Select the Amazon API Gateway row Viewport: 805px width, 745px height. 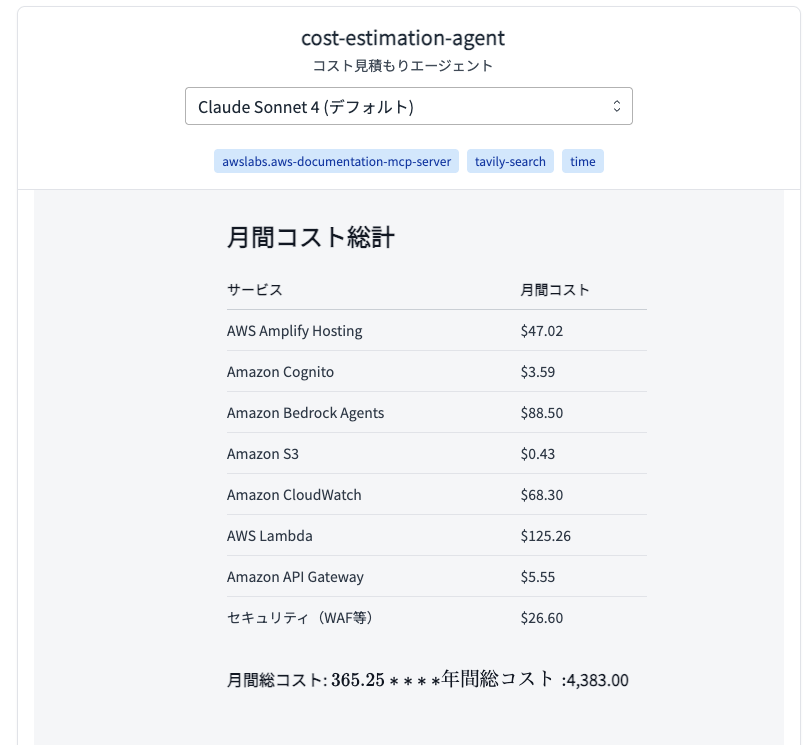[x=295, y=576]
